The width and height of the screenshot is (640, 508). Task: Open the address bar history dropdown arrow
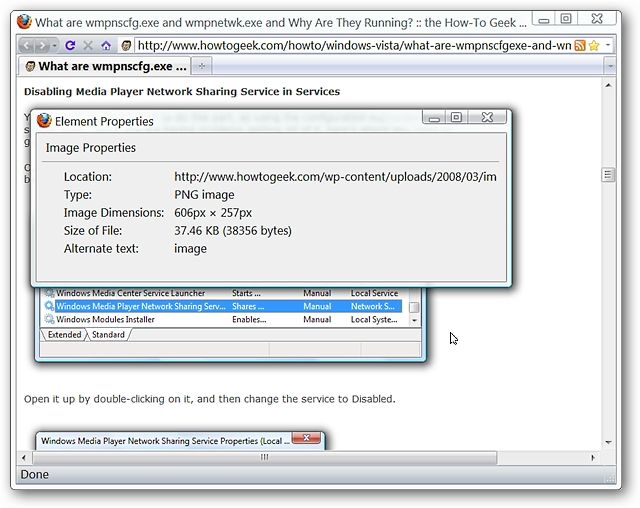[x=608, y=45]
